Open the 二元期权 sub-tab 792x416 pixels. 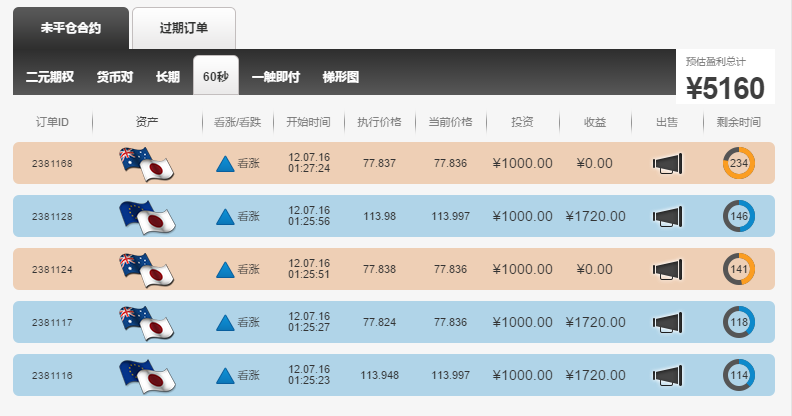coord(50,77)
